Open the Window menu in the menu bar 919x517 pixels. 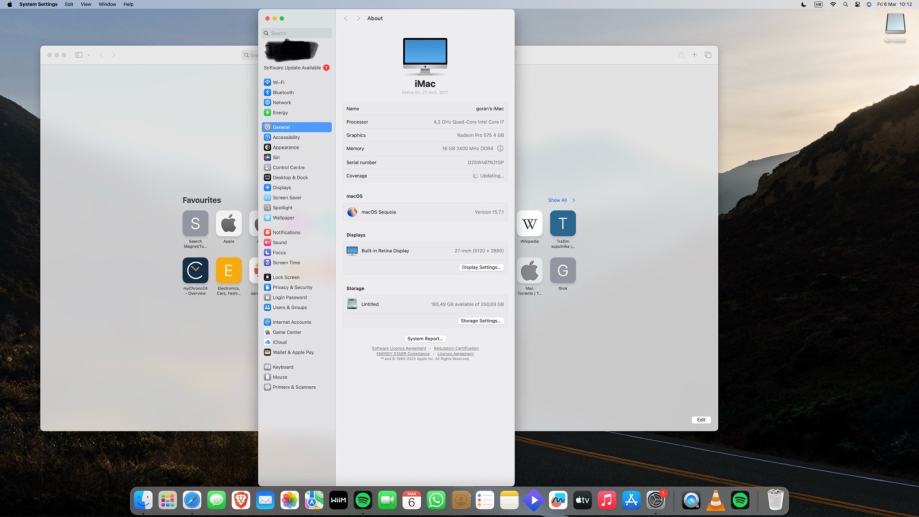(x=106, y=4)
